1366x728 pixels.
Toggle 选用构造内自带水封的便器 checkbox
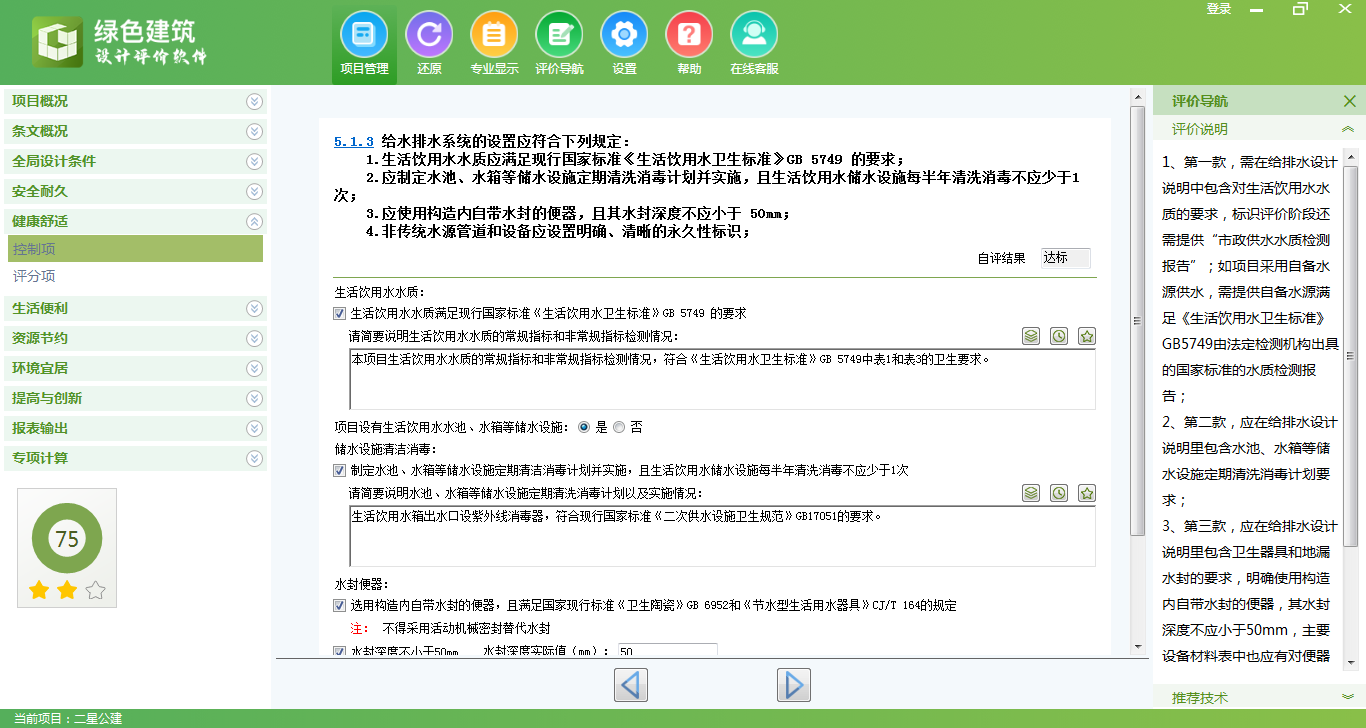point(339,605)
